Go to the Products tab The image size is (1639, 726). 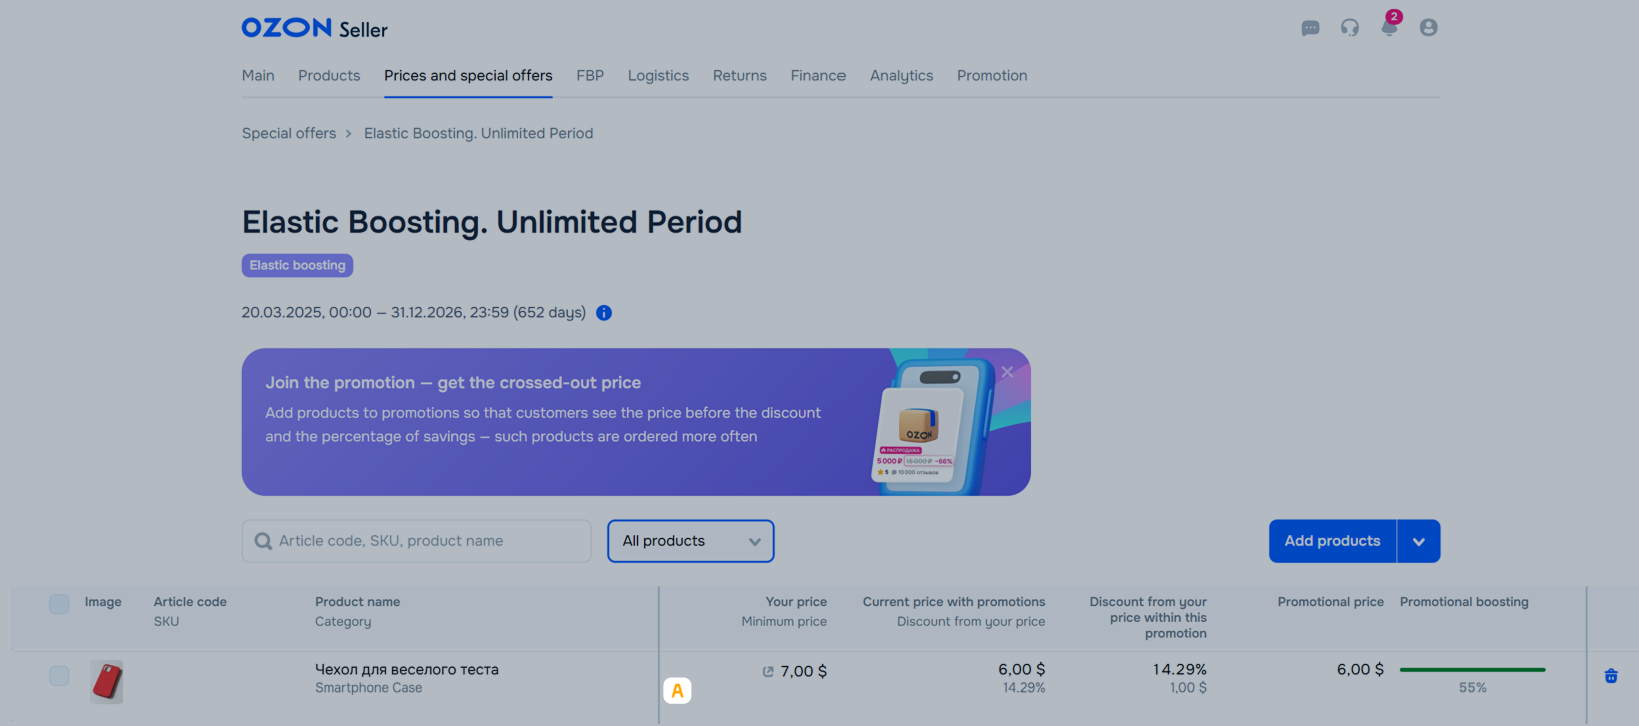click(329, 76)
